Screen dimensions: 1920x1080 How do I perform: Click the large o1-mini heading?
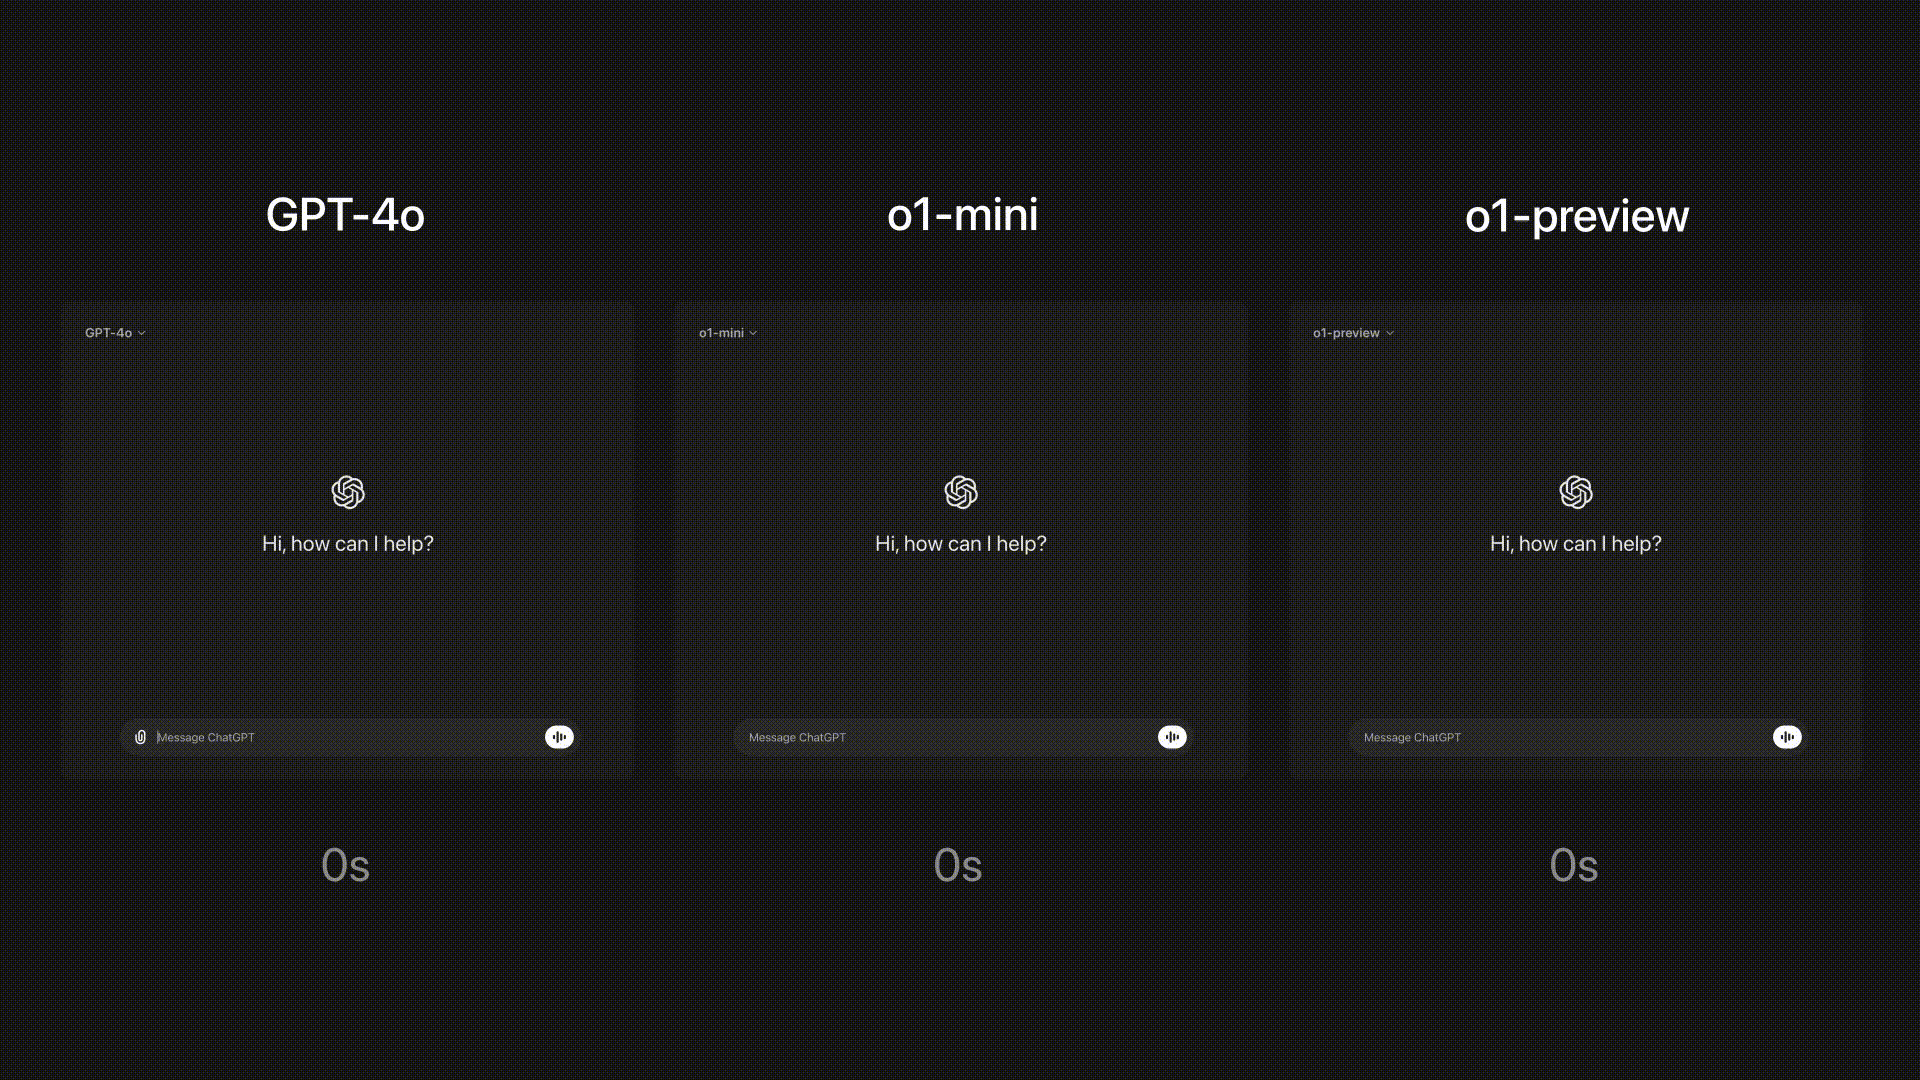[x=962, y=215]
